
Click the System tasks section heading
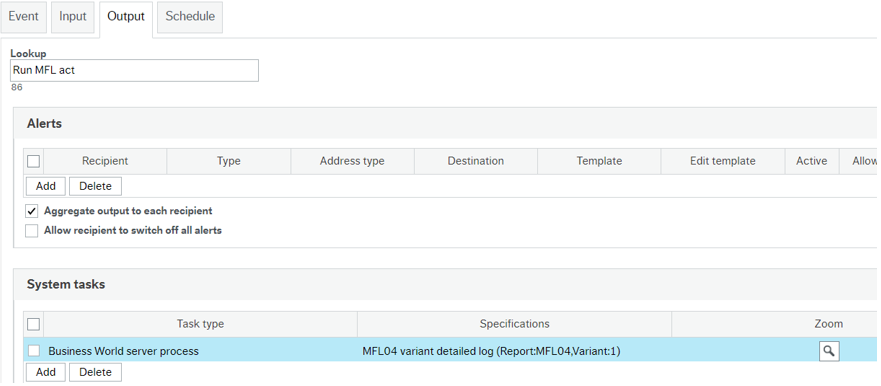(x=66, y=284)
